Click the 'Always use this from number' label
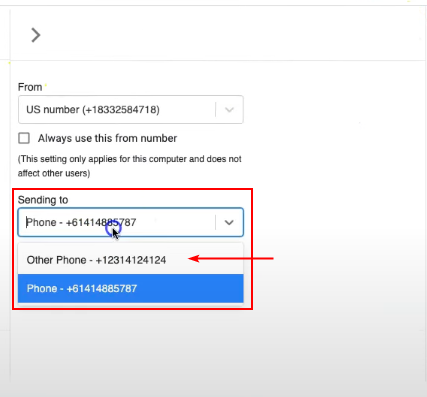Viewport: 427px width, 397px height. pos(107,138)
